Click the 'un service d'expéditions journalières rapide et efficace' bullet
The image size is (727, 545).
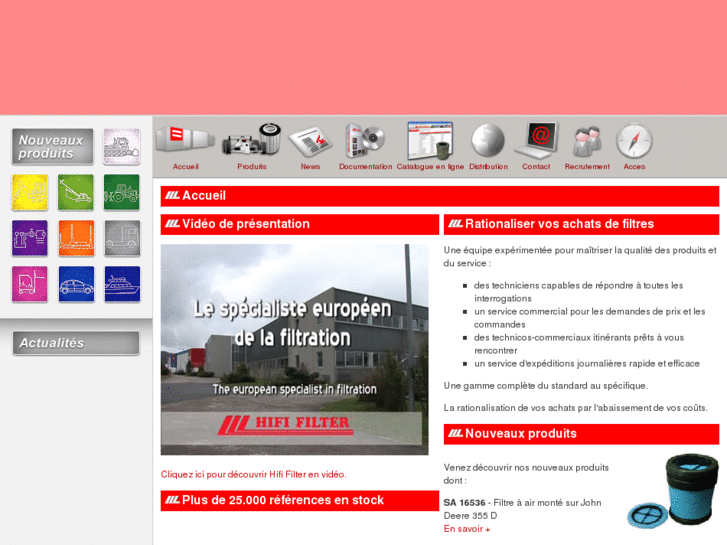[x=587, y=364]
